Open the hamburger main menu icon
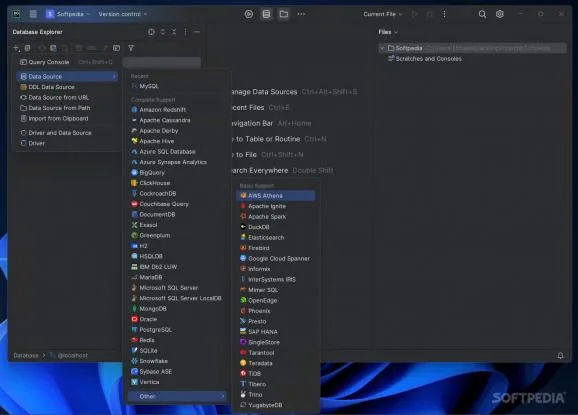 (33, 14)
